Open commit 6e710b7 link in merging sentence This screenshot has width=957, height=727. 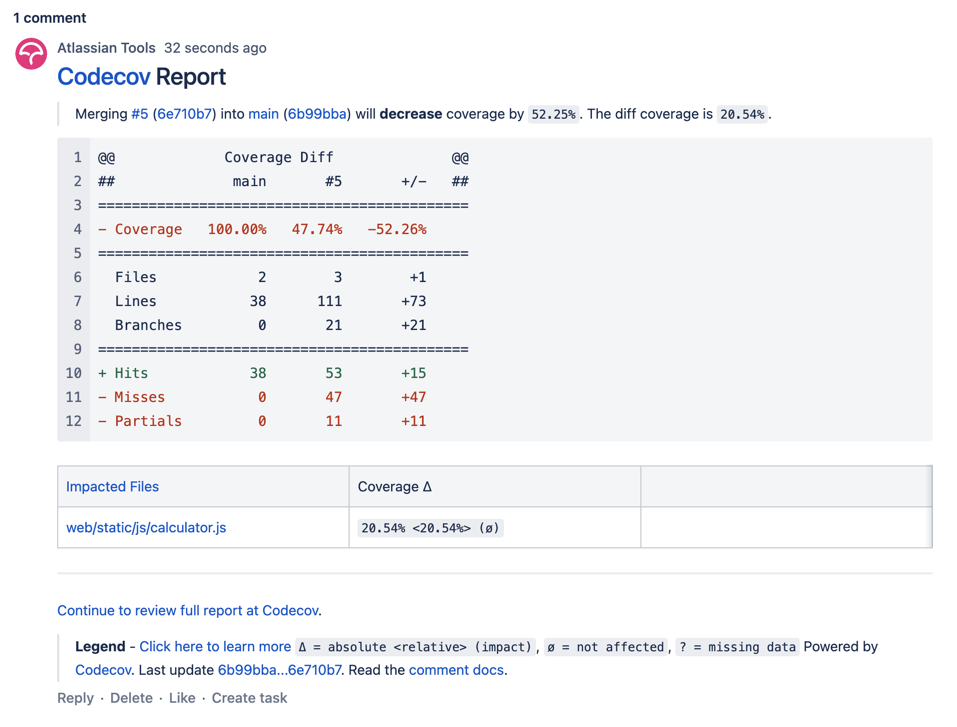click(184, 114)
